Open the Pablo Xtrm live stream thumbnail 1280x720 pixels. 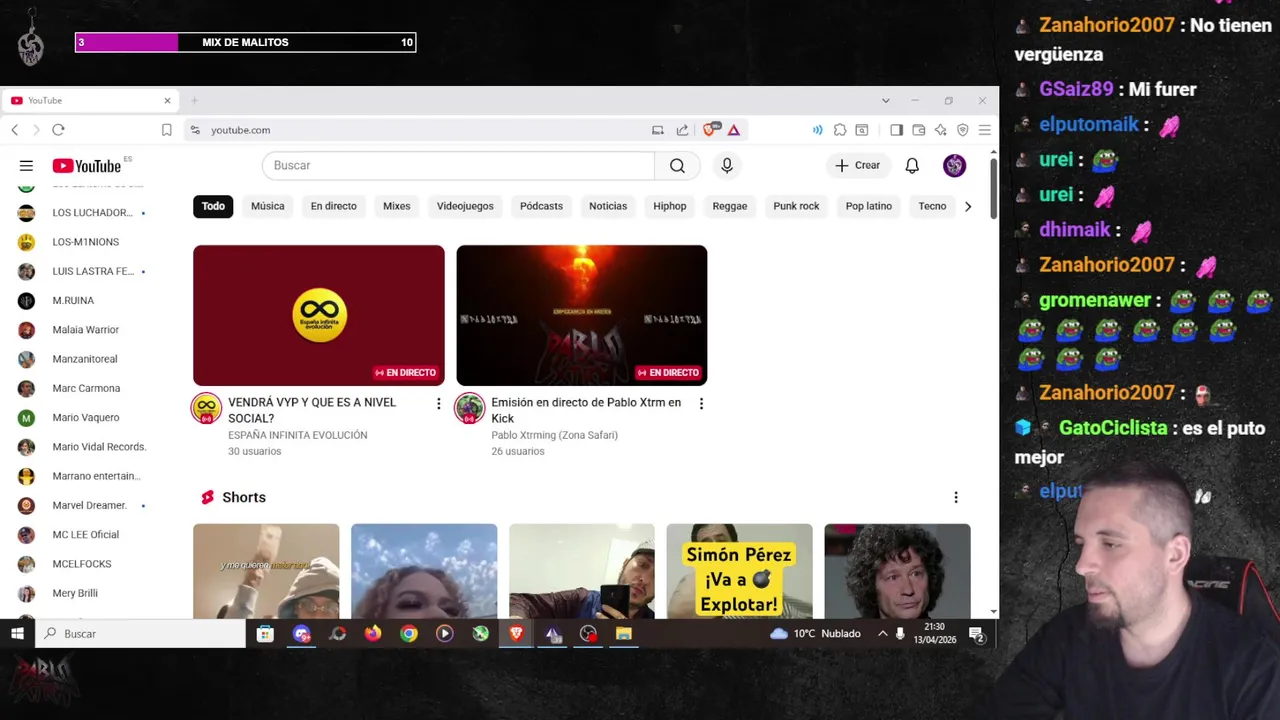(582, 315)
